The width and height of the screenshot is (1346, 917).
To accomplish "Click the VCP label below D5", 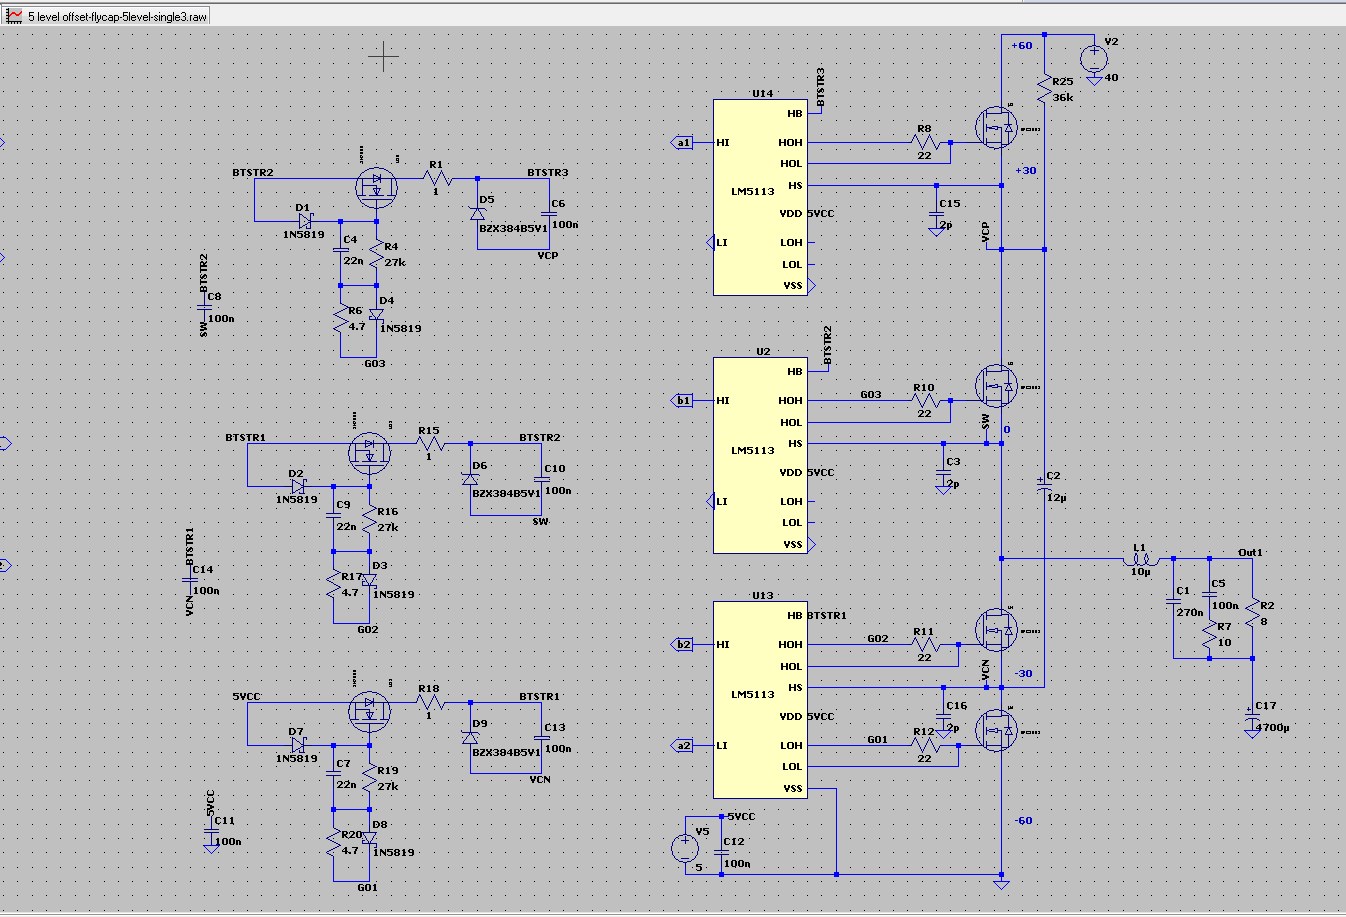I will [x=547, y=256].
